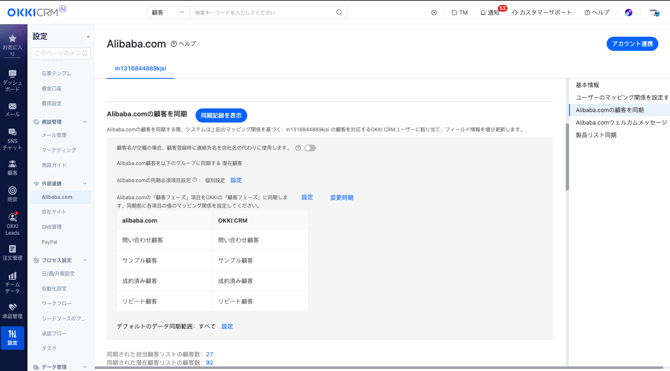Collapse the 商談管理 section in settings menu
This screenshot has height=371, width=670.
coord(85,122)
